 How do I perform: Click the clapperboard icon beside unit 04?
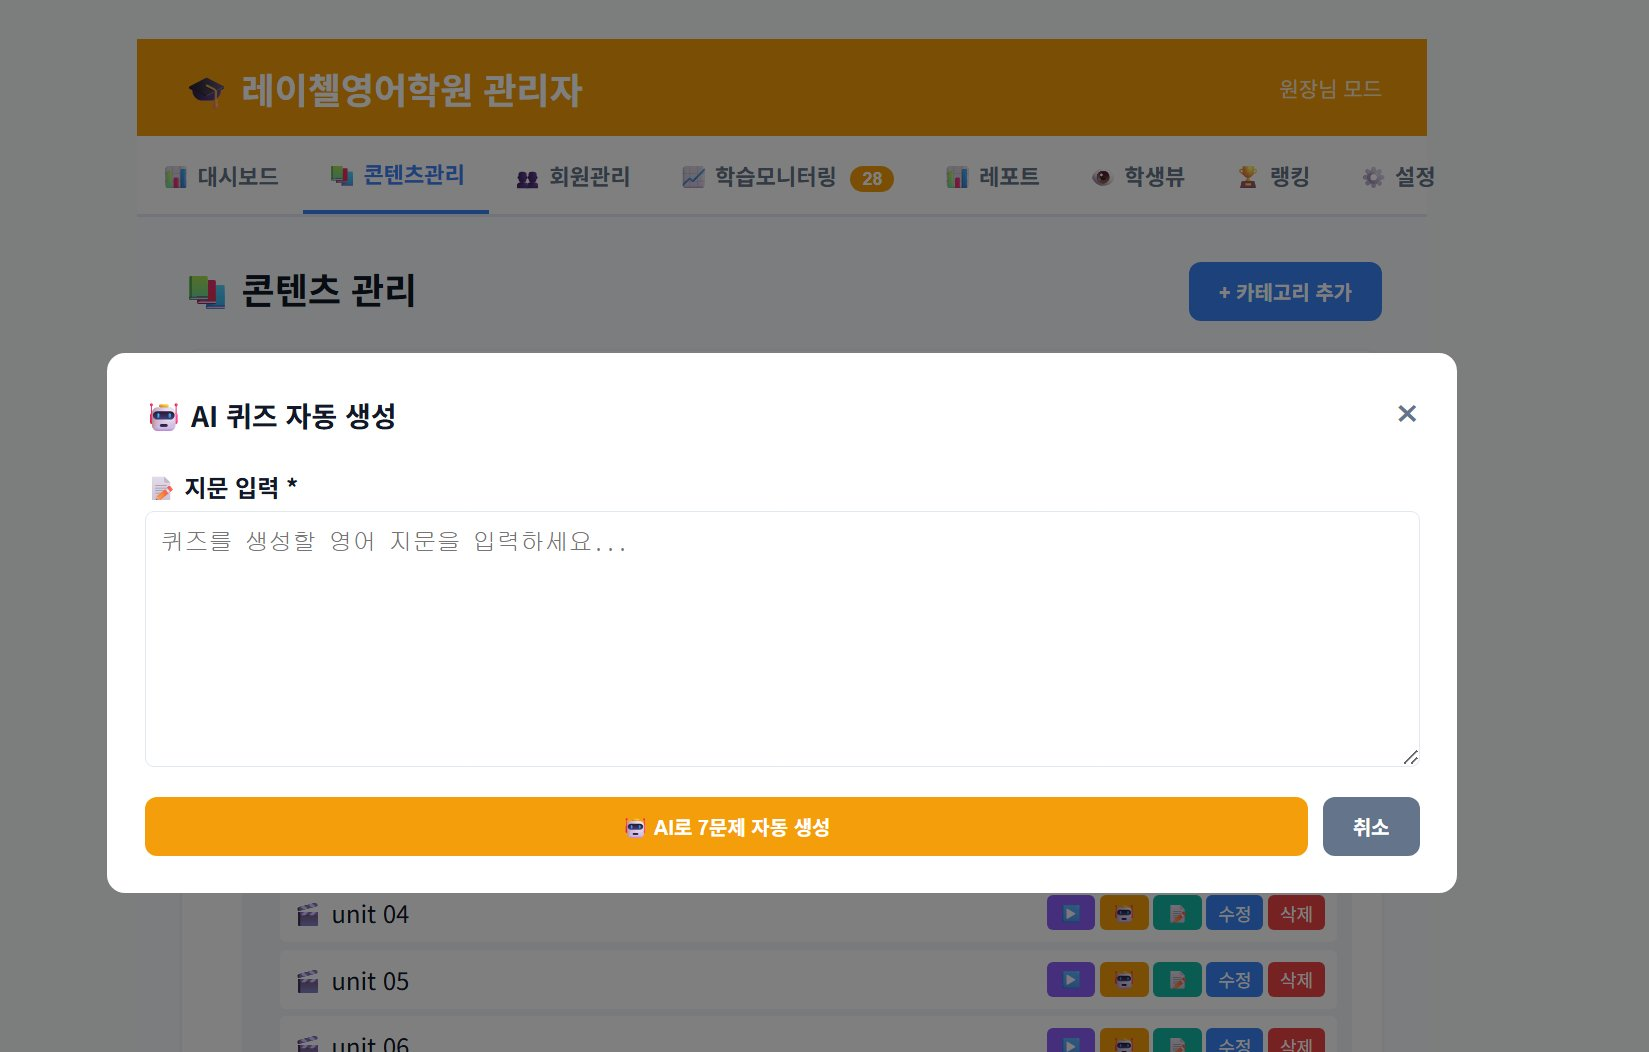pos(308,914)
